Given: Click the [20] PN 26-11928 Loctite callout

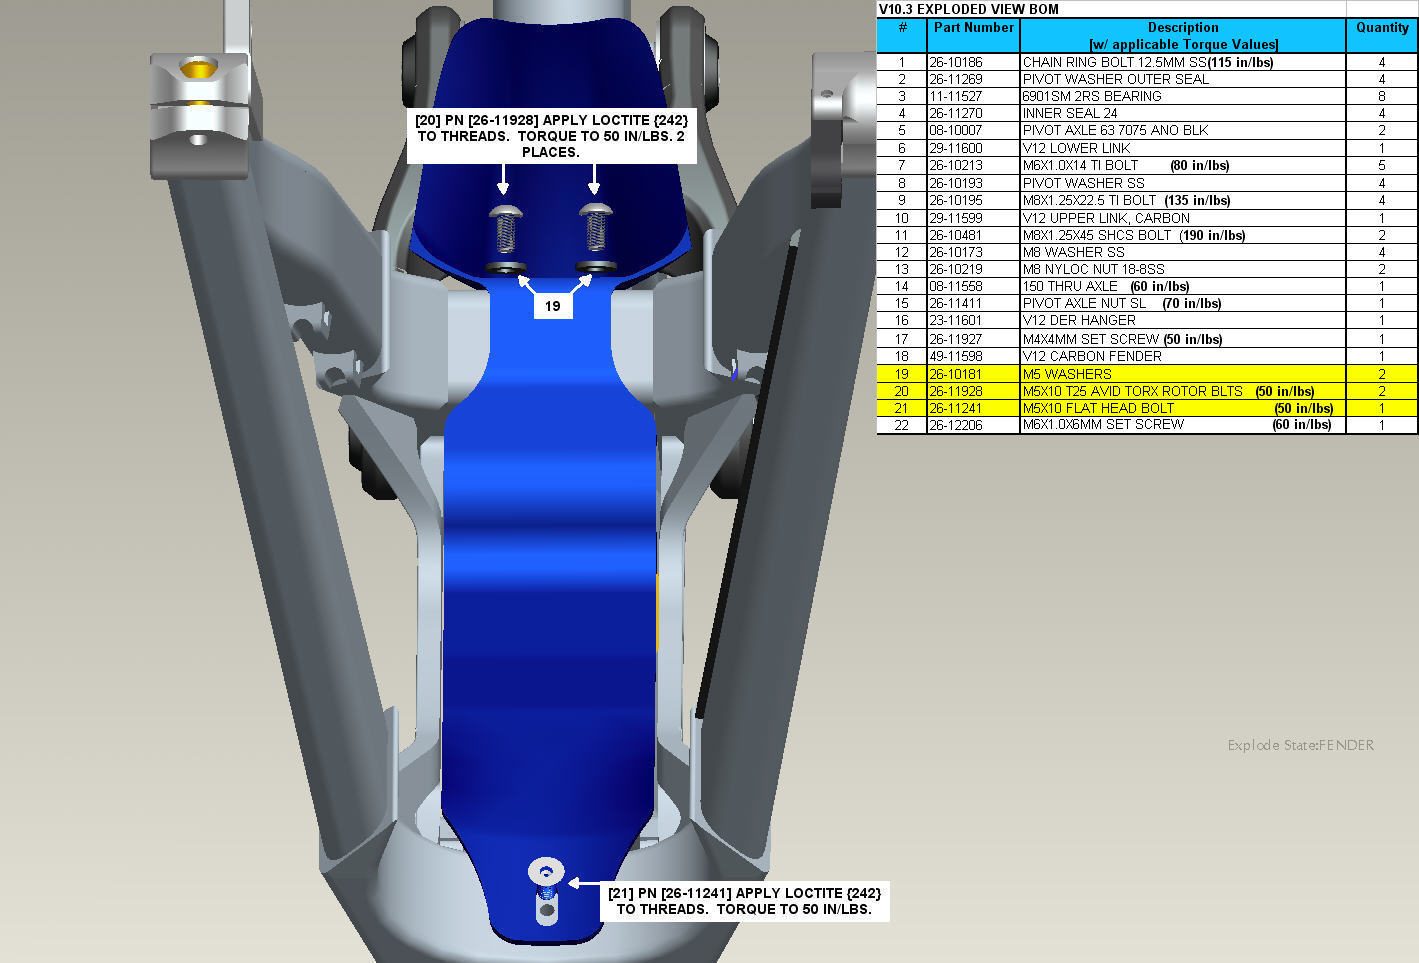Looking at the screenshot, I should pos(551,136).
